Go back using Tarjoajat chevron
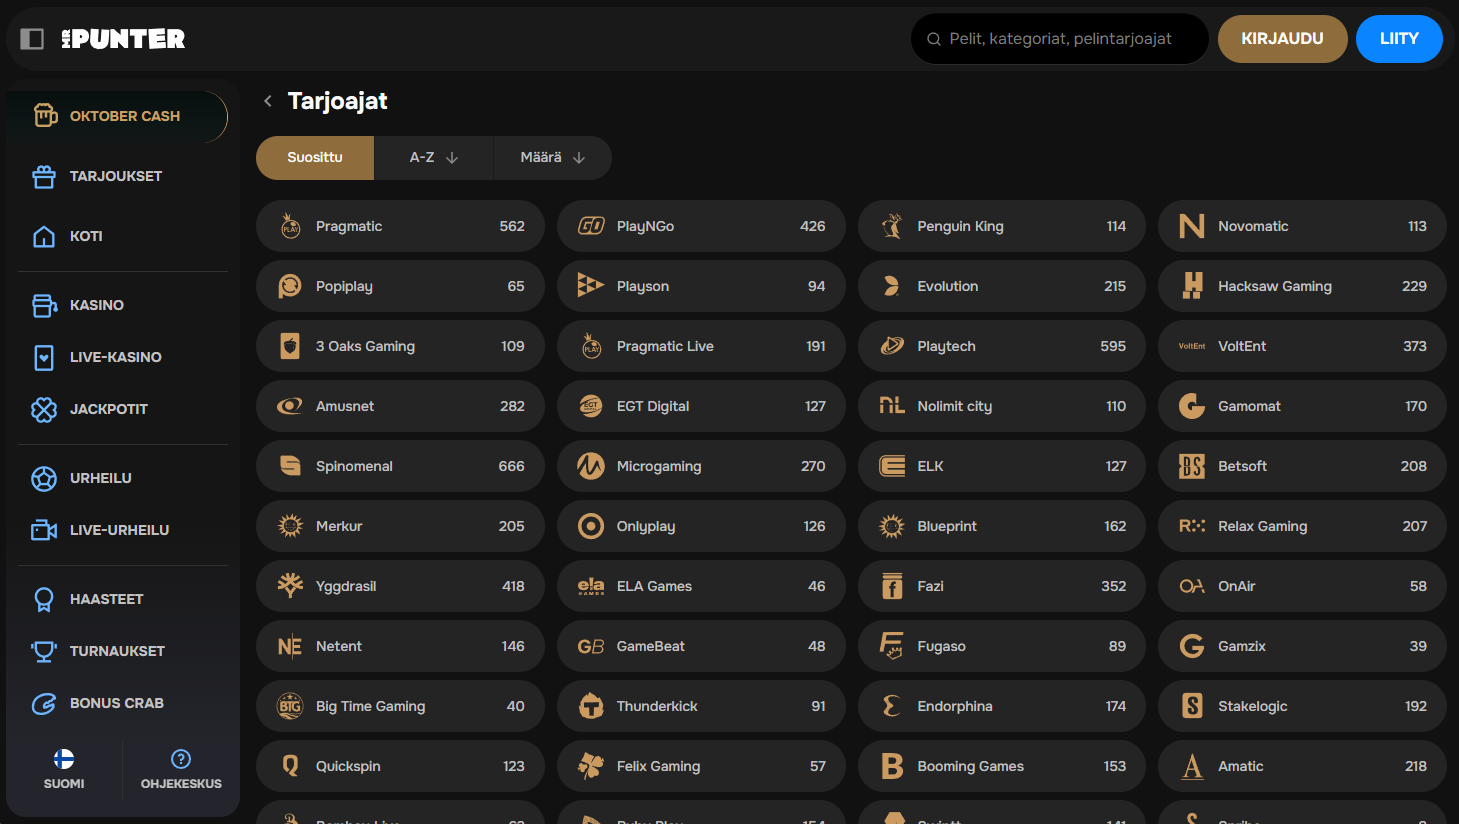 [x=268, y=101]
